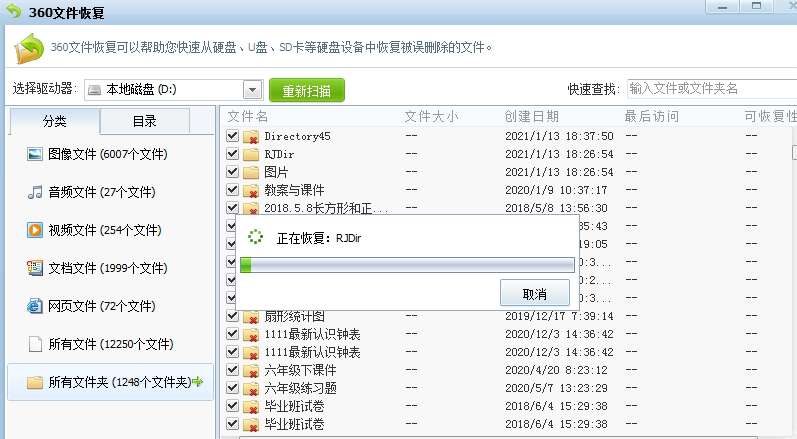
Task: Click the 重新扫描 rescan button
Action: (x=306, y=90)
